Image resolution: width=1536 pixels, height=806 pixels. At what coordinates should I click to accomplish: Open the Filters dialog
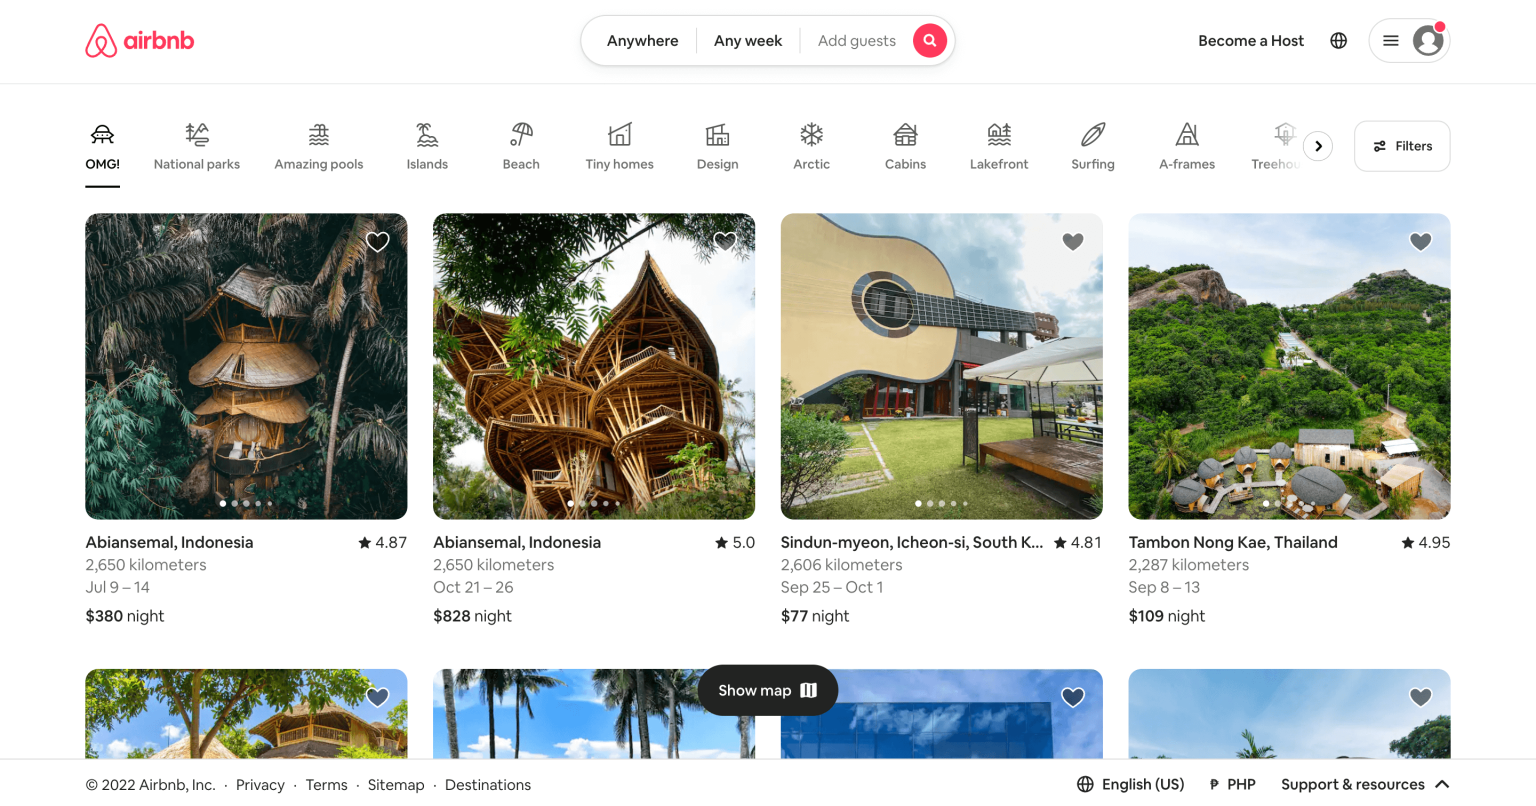[x=1401, y=145]
